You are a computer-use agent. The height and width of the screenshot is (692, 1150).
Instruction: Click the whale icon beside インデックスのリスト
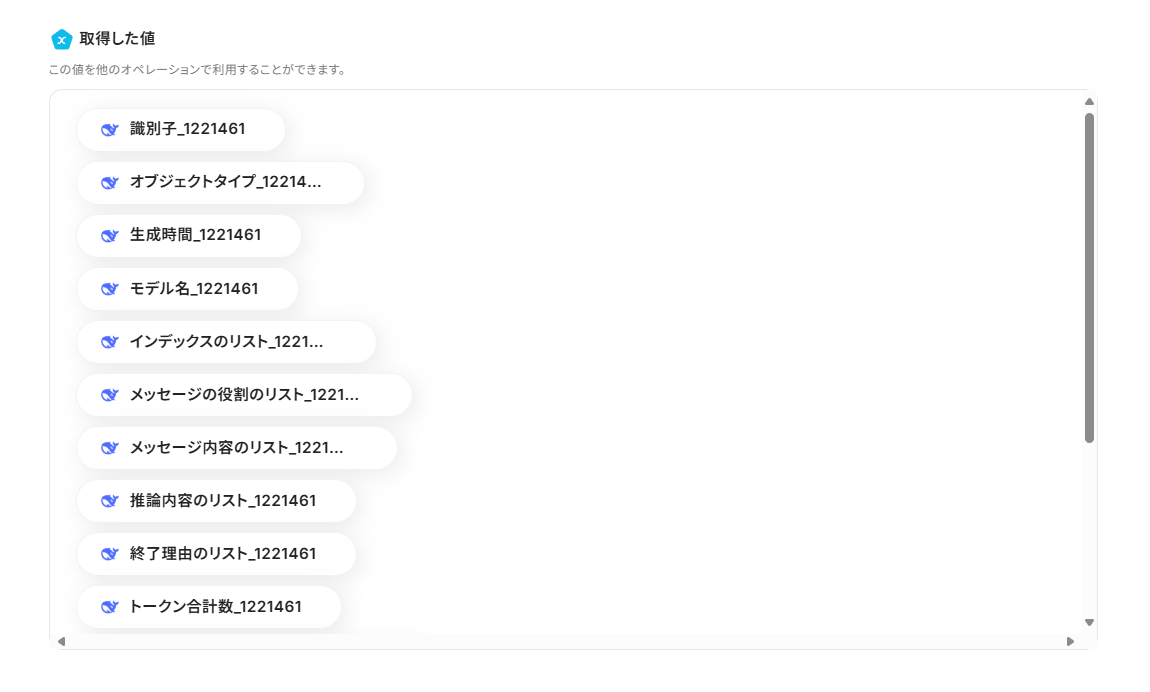pos(110,342)
